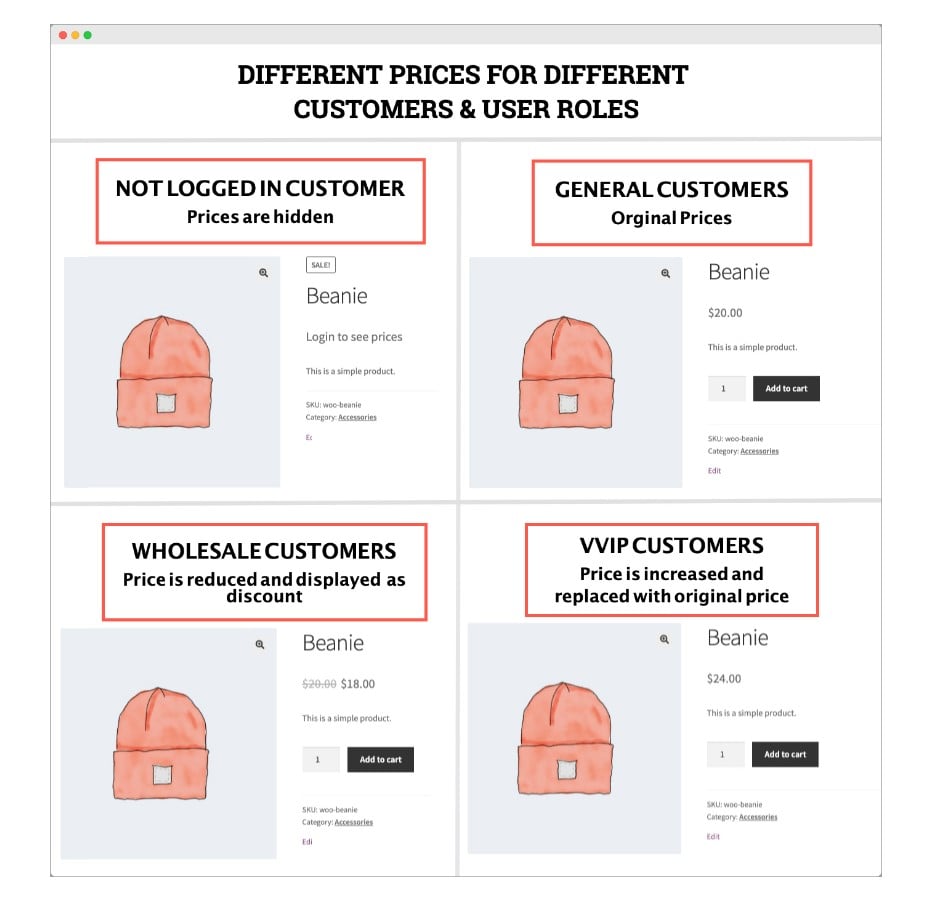Click the yellow window minimize dot
Screen dimensions: 944x903
(x=75, y=35)
